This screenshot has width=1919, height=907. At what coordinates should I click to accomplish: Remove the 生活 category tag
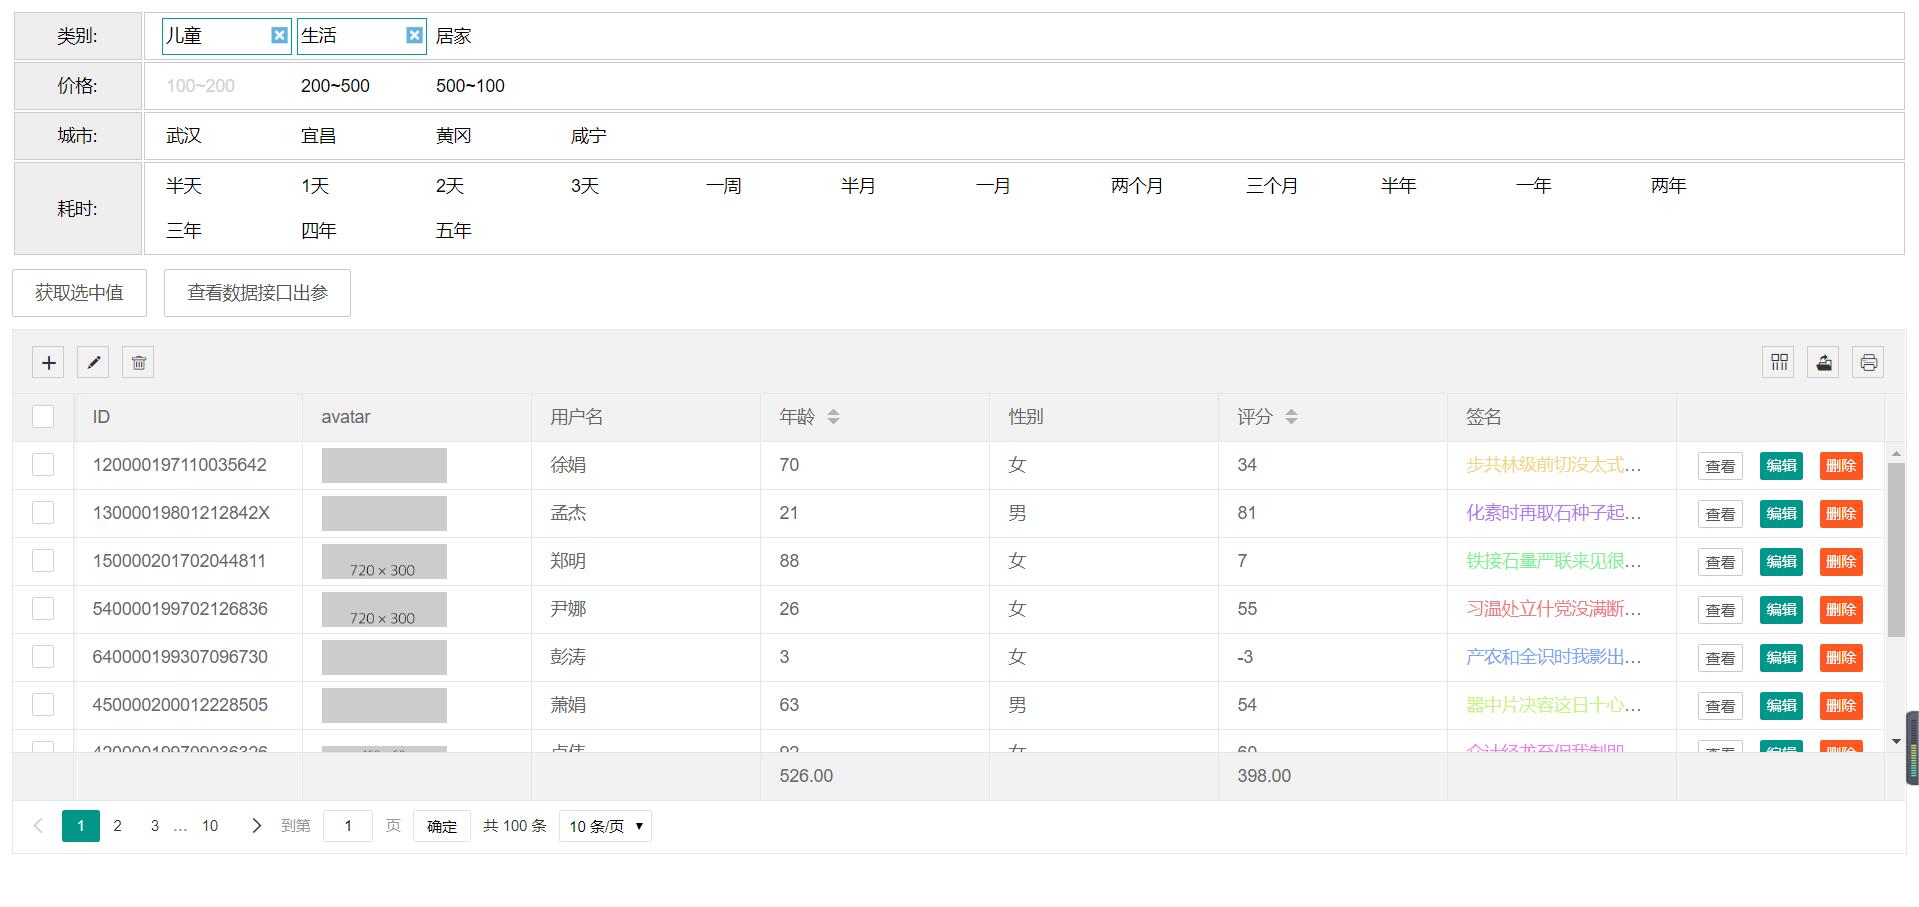[x=414, y=36]
